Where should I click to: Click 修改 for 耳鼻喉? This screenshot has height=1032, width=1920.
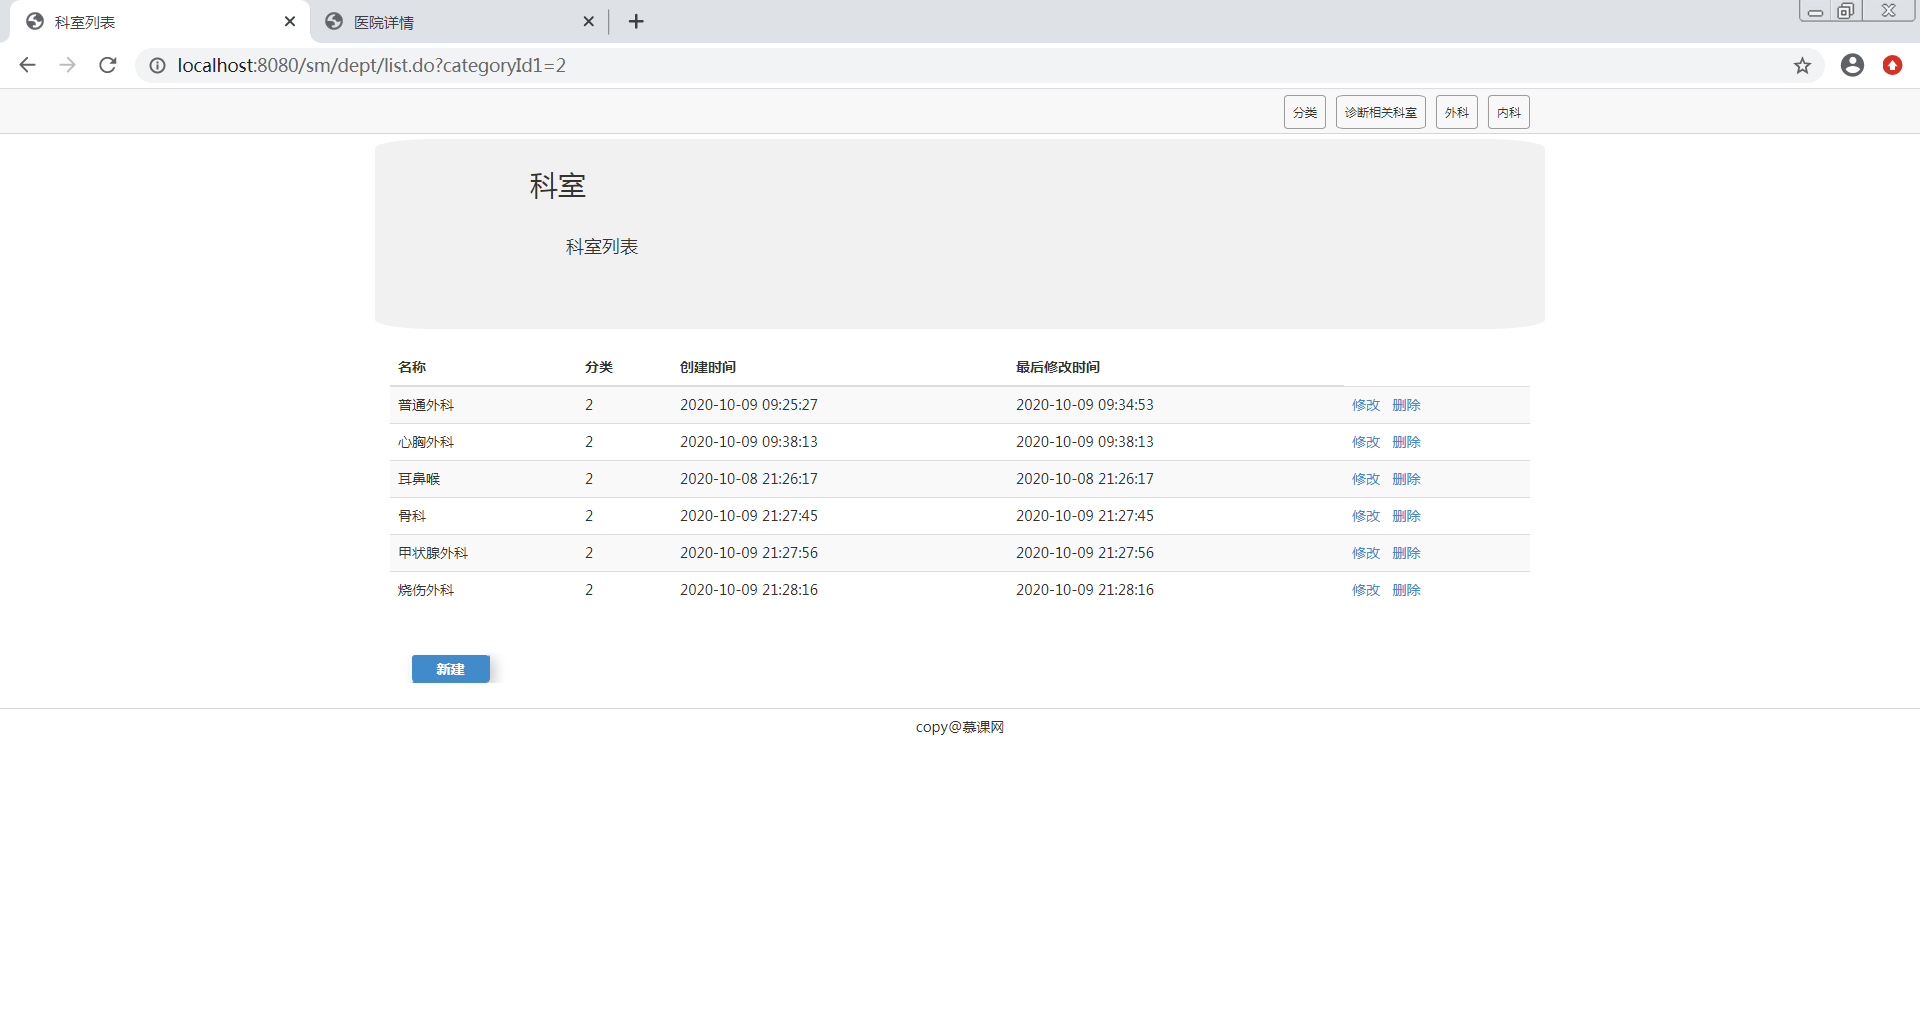tap(1366, 479)
